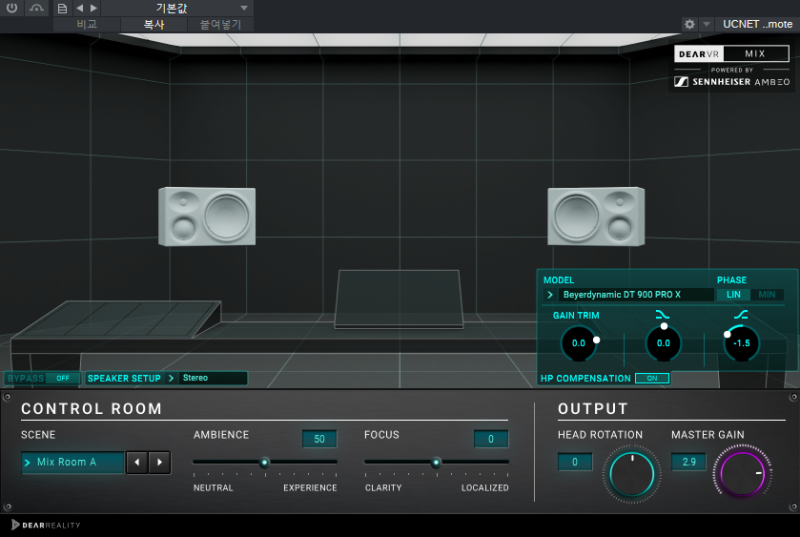The height and width of the screenshot is (537, 800).
Task: Click the AMBIENCE value field 50
Action: (x=319, y=439)
